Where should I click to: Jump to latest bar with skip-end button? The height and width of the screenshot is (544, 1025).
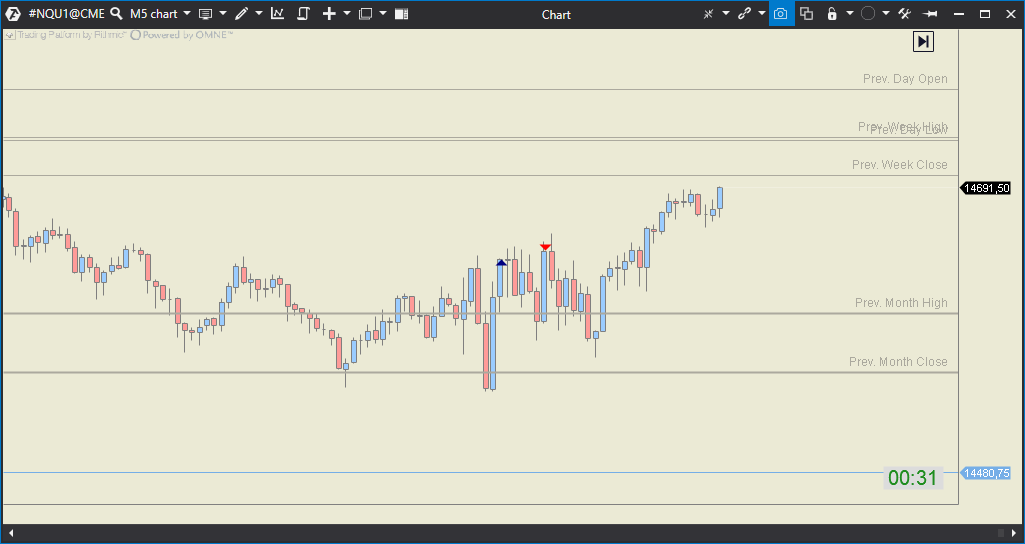point(923,41)
